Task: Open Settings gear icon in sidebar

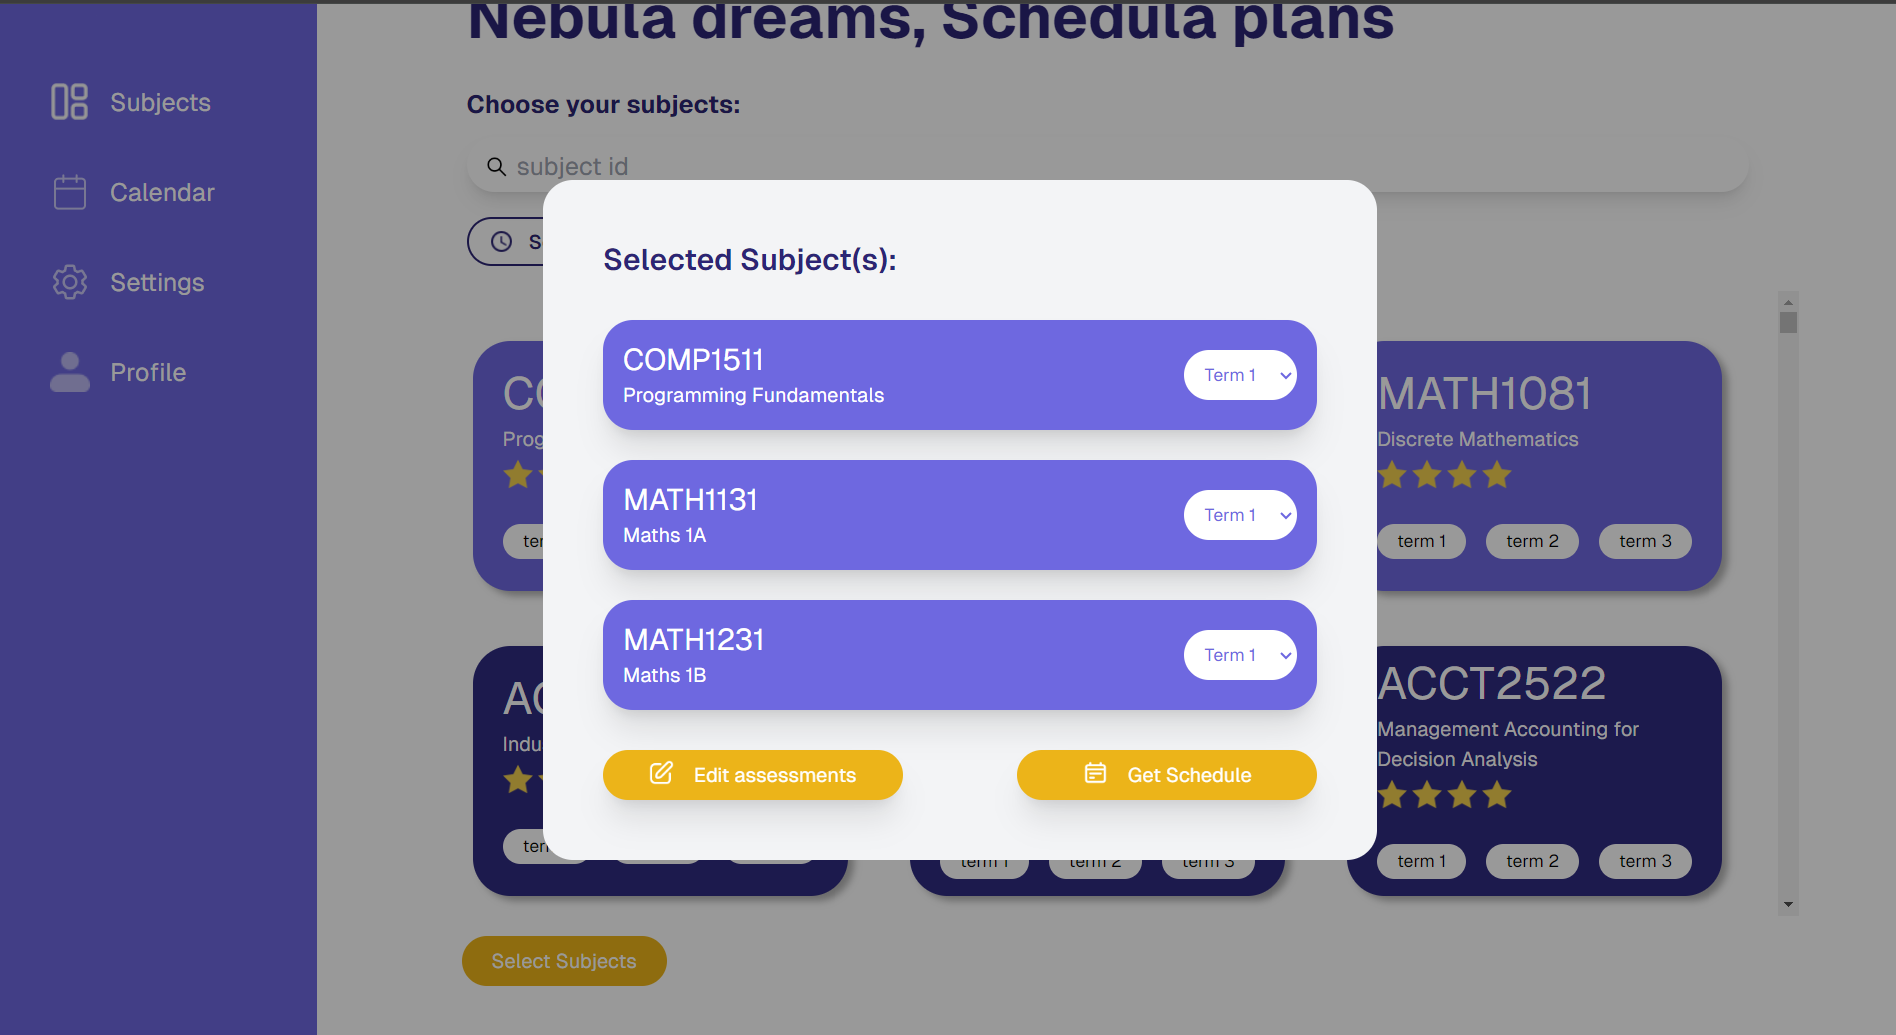Action: 69,282
